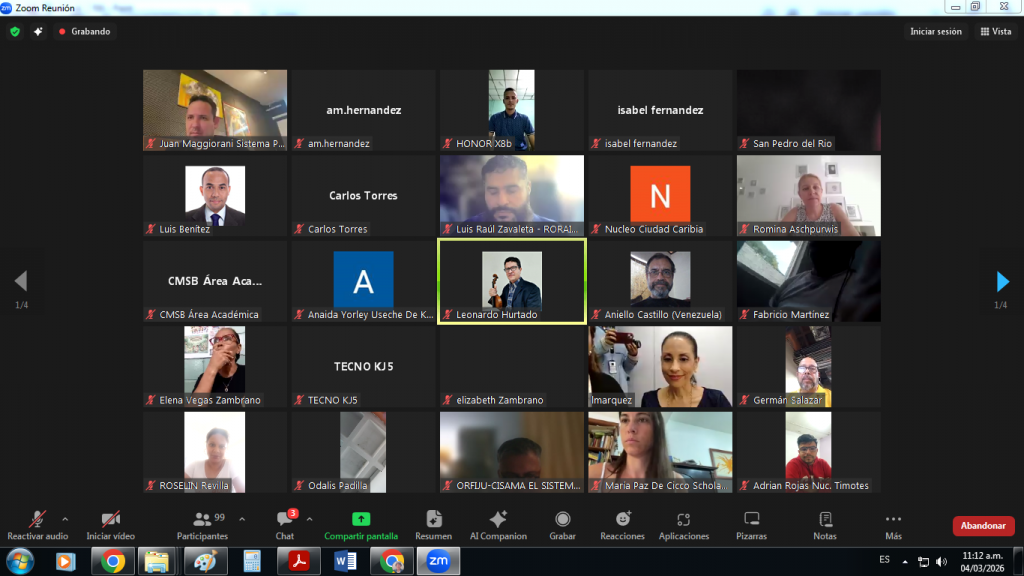Image resolution: width=1024 pixels, height=576 pixels.
Task: Open the Chat panel
Action: [x=285, y=525]
